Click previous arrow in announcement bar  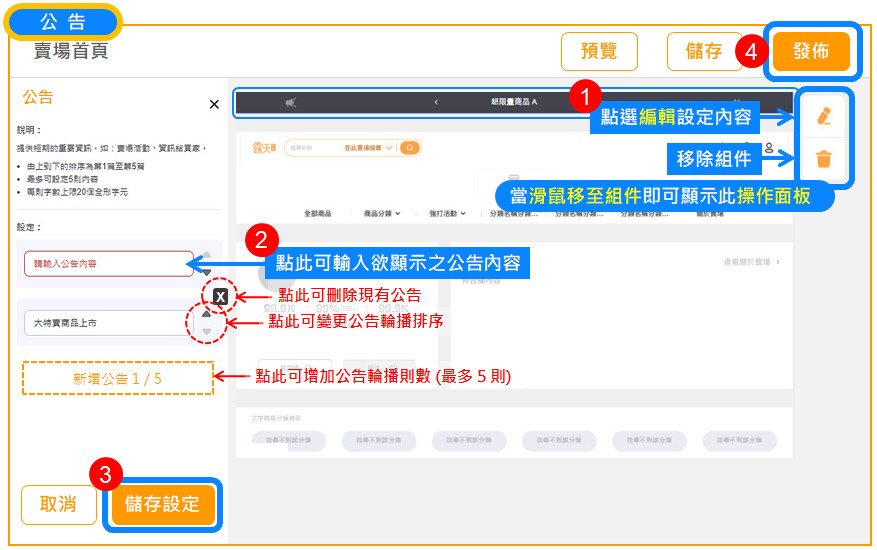[x=436, y=102]
